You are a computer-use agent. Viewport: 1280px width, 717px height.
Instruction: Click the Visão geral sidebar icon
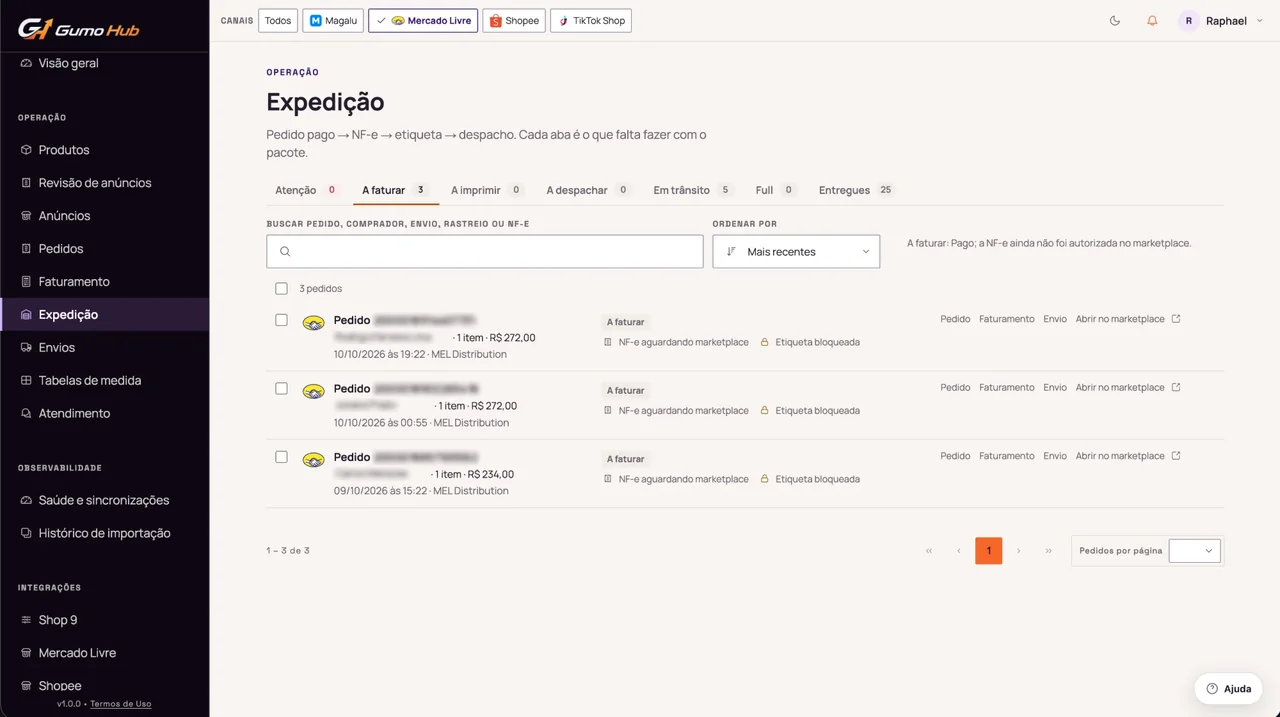click(26, 63)
